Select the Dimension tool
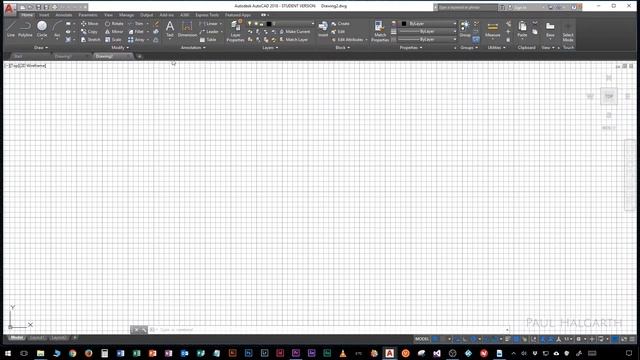 point(187,29)
